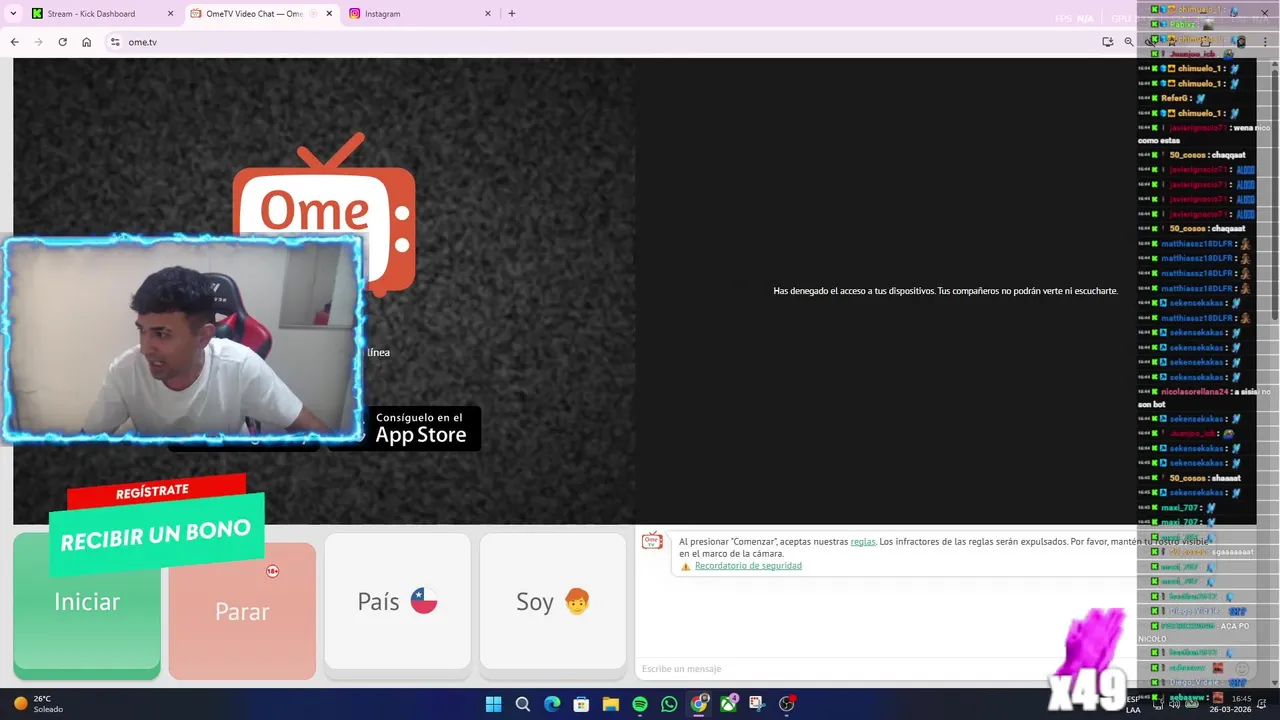Go back in browser history
Viewport: 1280px width, 720px height.
pyautogui.click(x=14, y=42)
